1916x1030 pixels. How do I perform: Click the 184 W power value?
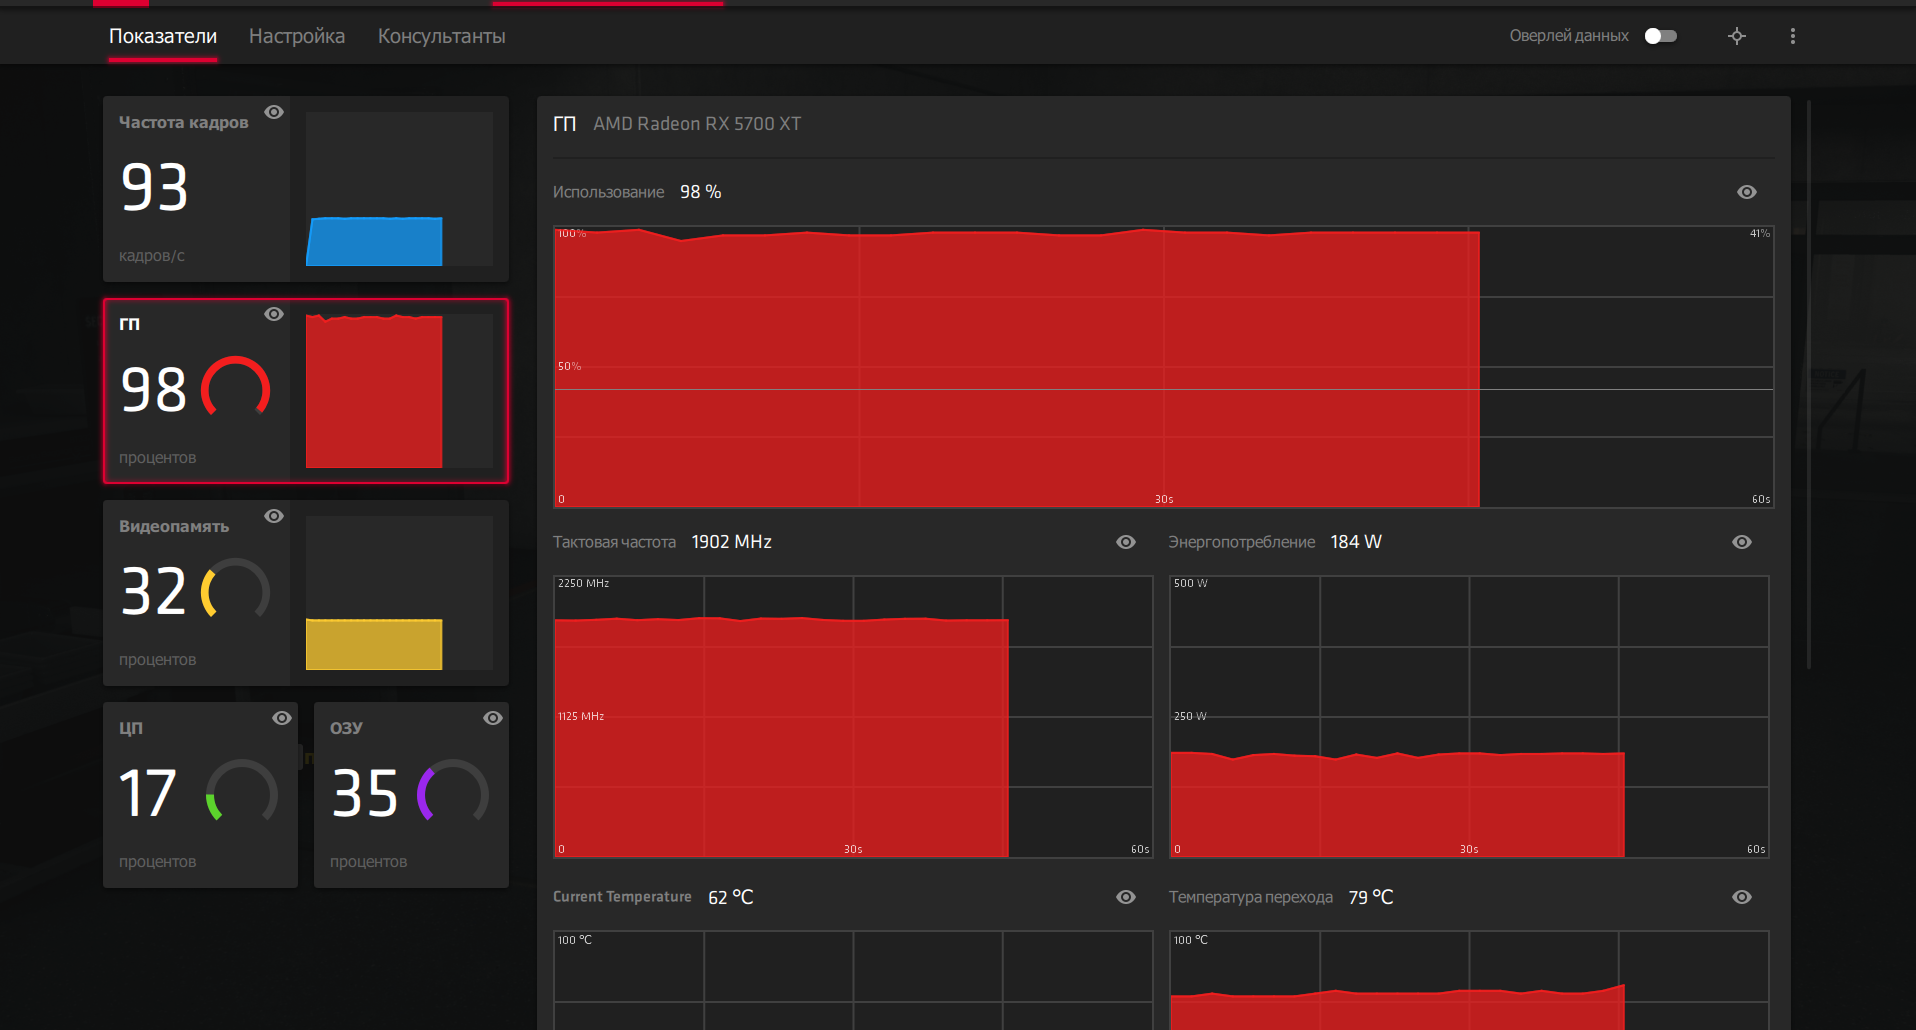click(x=1356, y=542)
